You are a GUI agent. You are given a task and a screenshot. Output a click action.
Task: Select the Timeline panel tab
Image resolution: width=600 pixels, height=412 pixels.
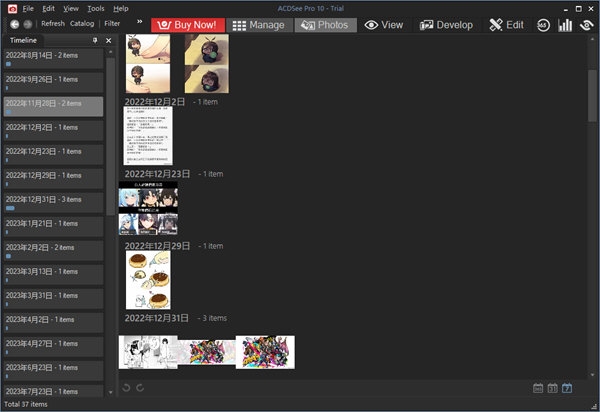(x=23, y=40)
